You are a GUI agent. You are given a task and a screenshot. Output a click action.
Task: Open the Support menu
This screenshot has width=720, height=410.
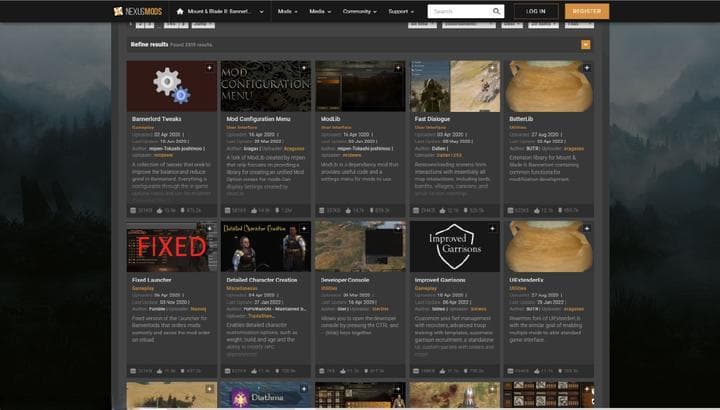401,11
